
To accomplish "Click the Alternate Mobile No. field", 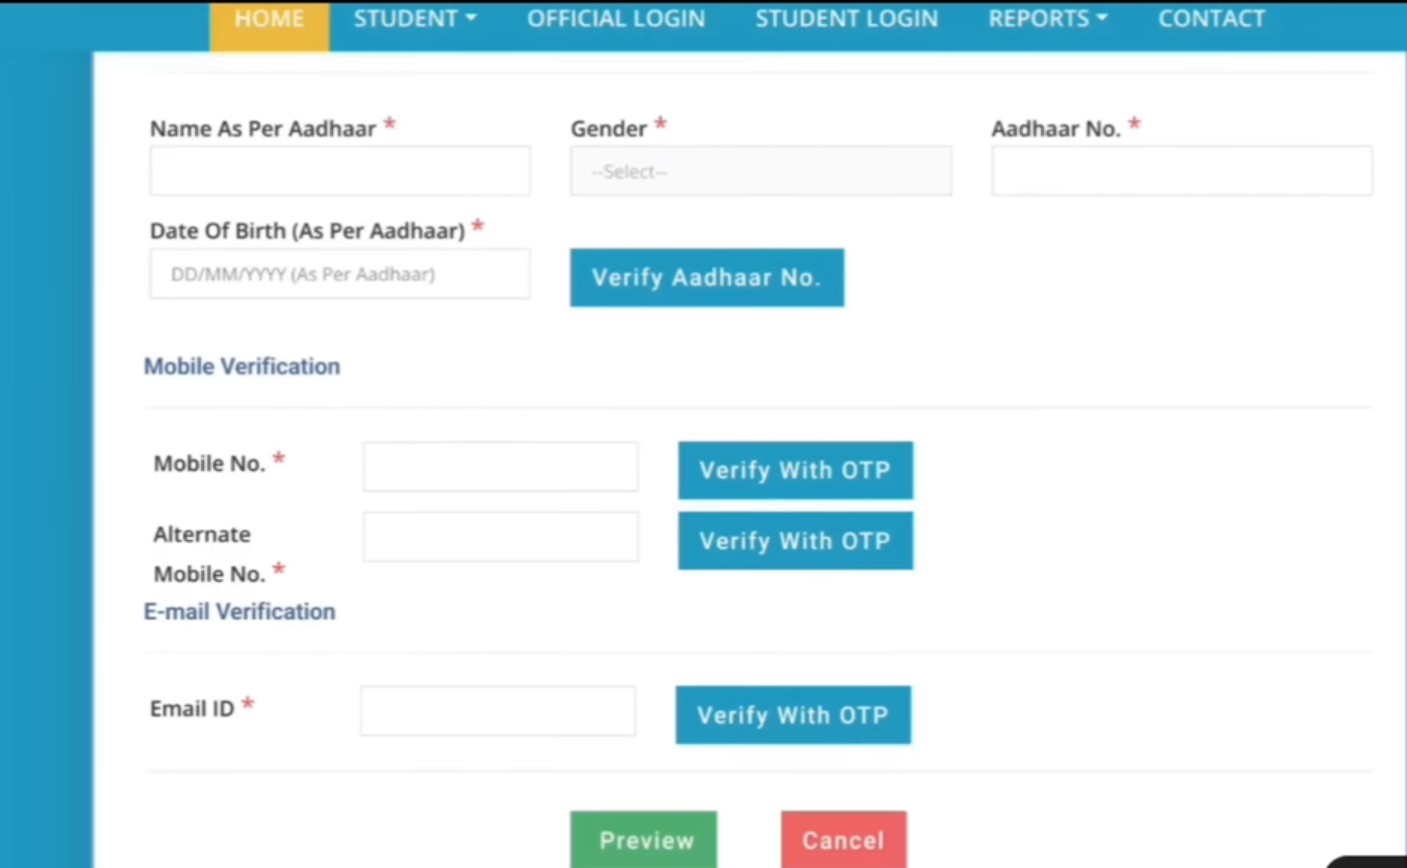I will pos(500,537).
